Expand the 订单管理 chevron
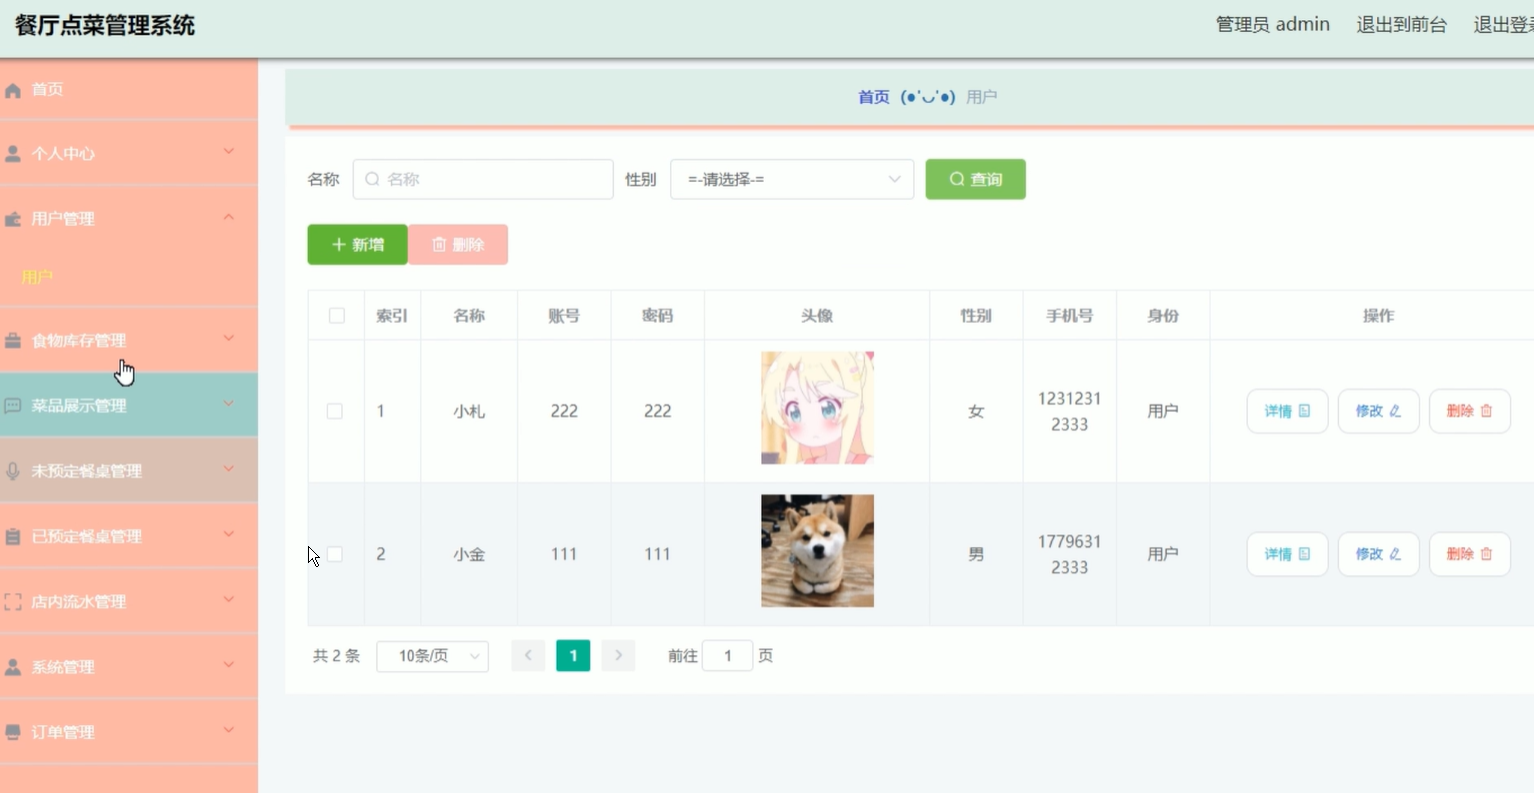The width and height of the screenshot is (1534, 793). tap(229, 730)
